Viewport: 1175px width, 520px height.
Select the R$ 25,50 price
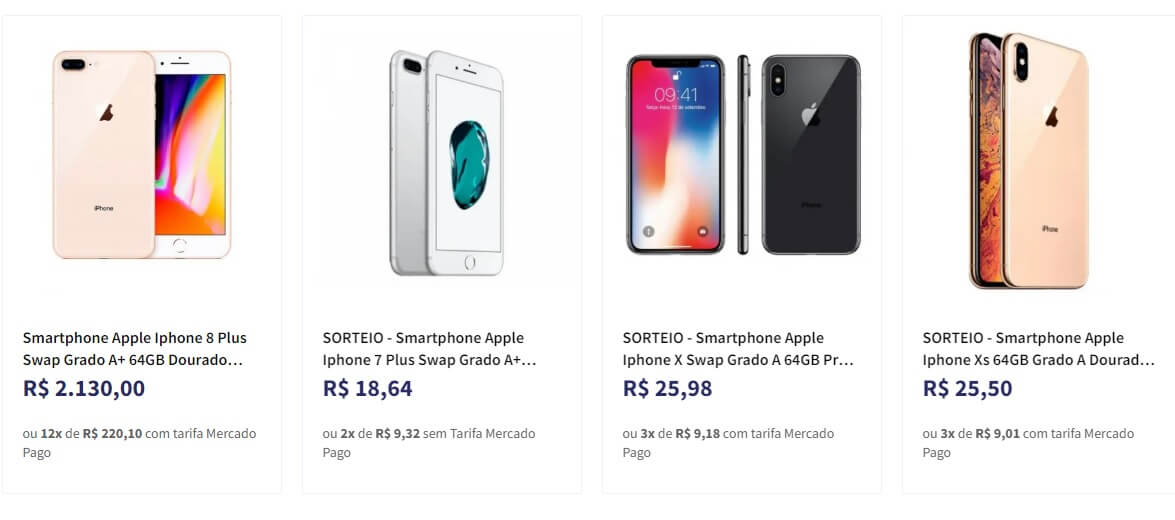click(967, 389)
